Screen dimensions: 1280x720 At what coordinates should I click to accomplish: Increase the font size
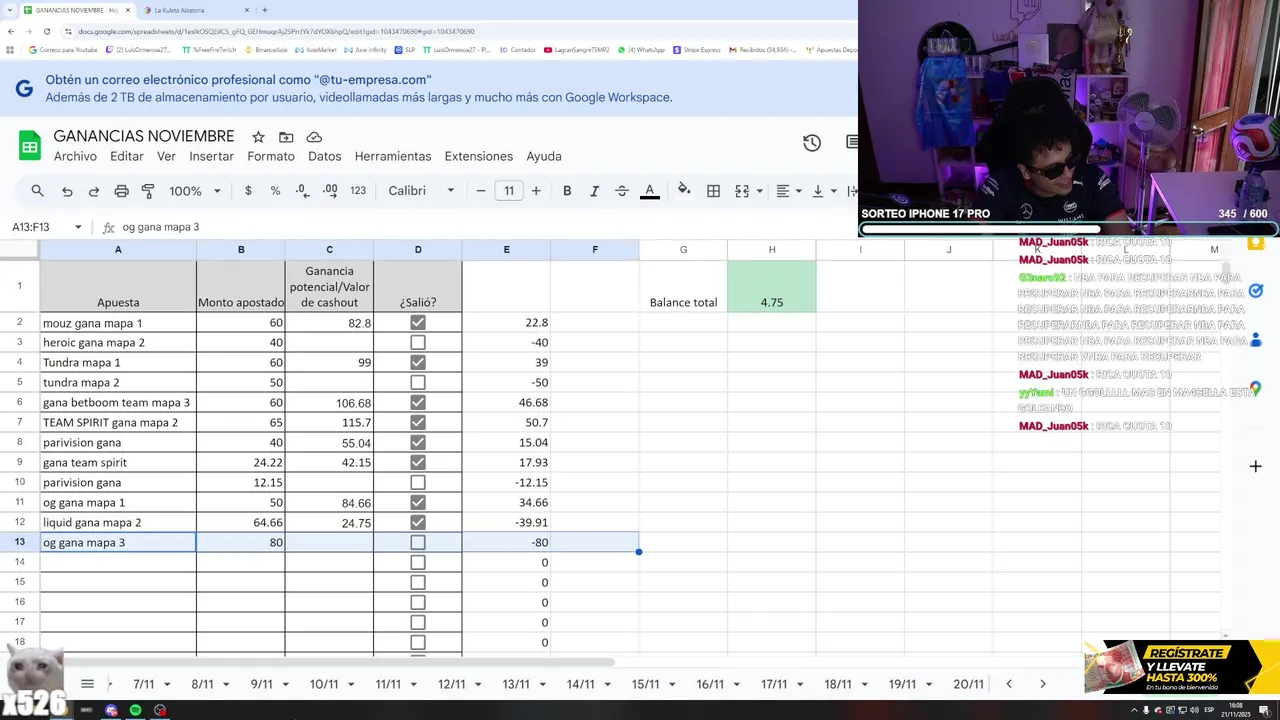pyautogui.click(x=536, y=191)
